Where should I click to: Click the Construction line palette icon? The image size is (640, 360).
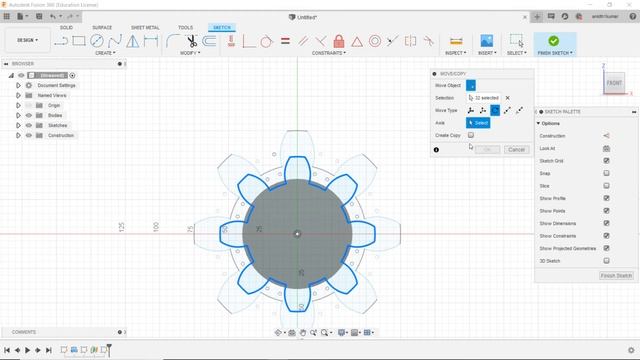click(607, 136)
